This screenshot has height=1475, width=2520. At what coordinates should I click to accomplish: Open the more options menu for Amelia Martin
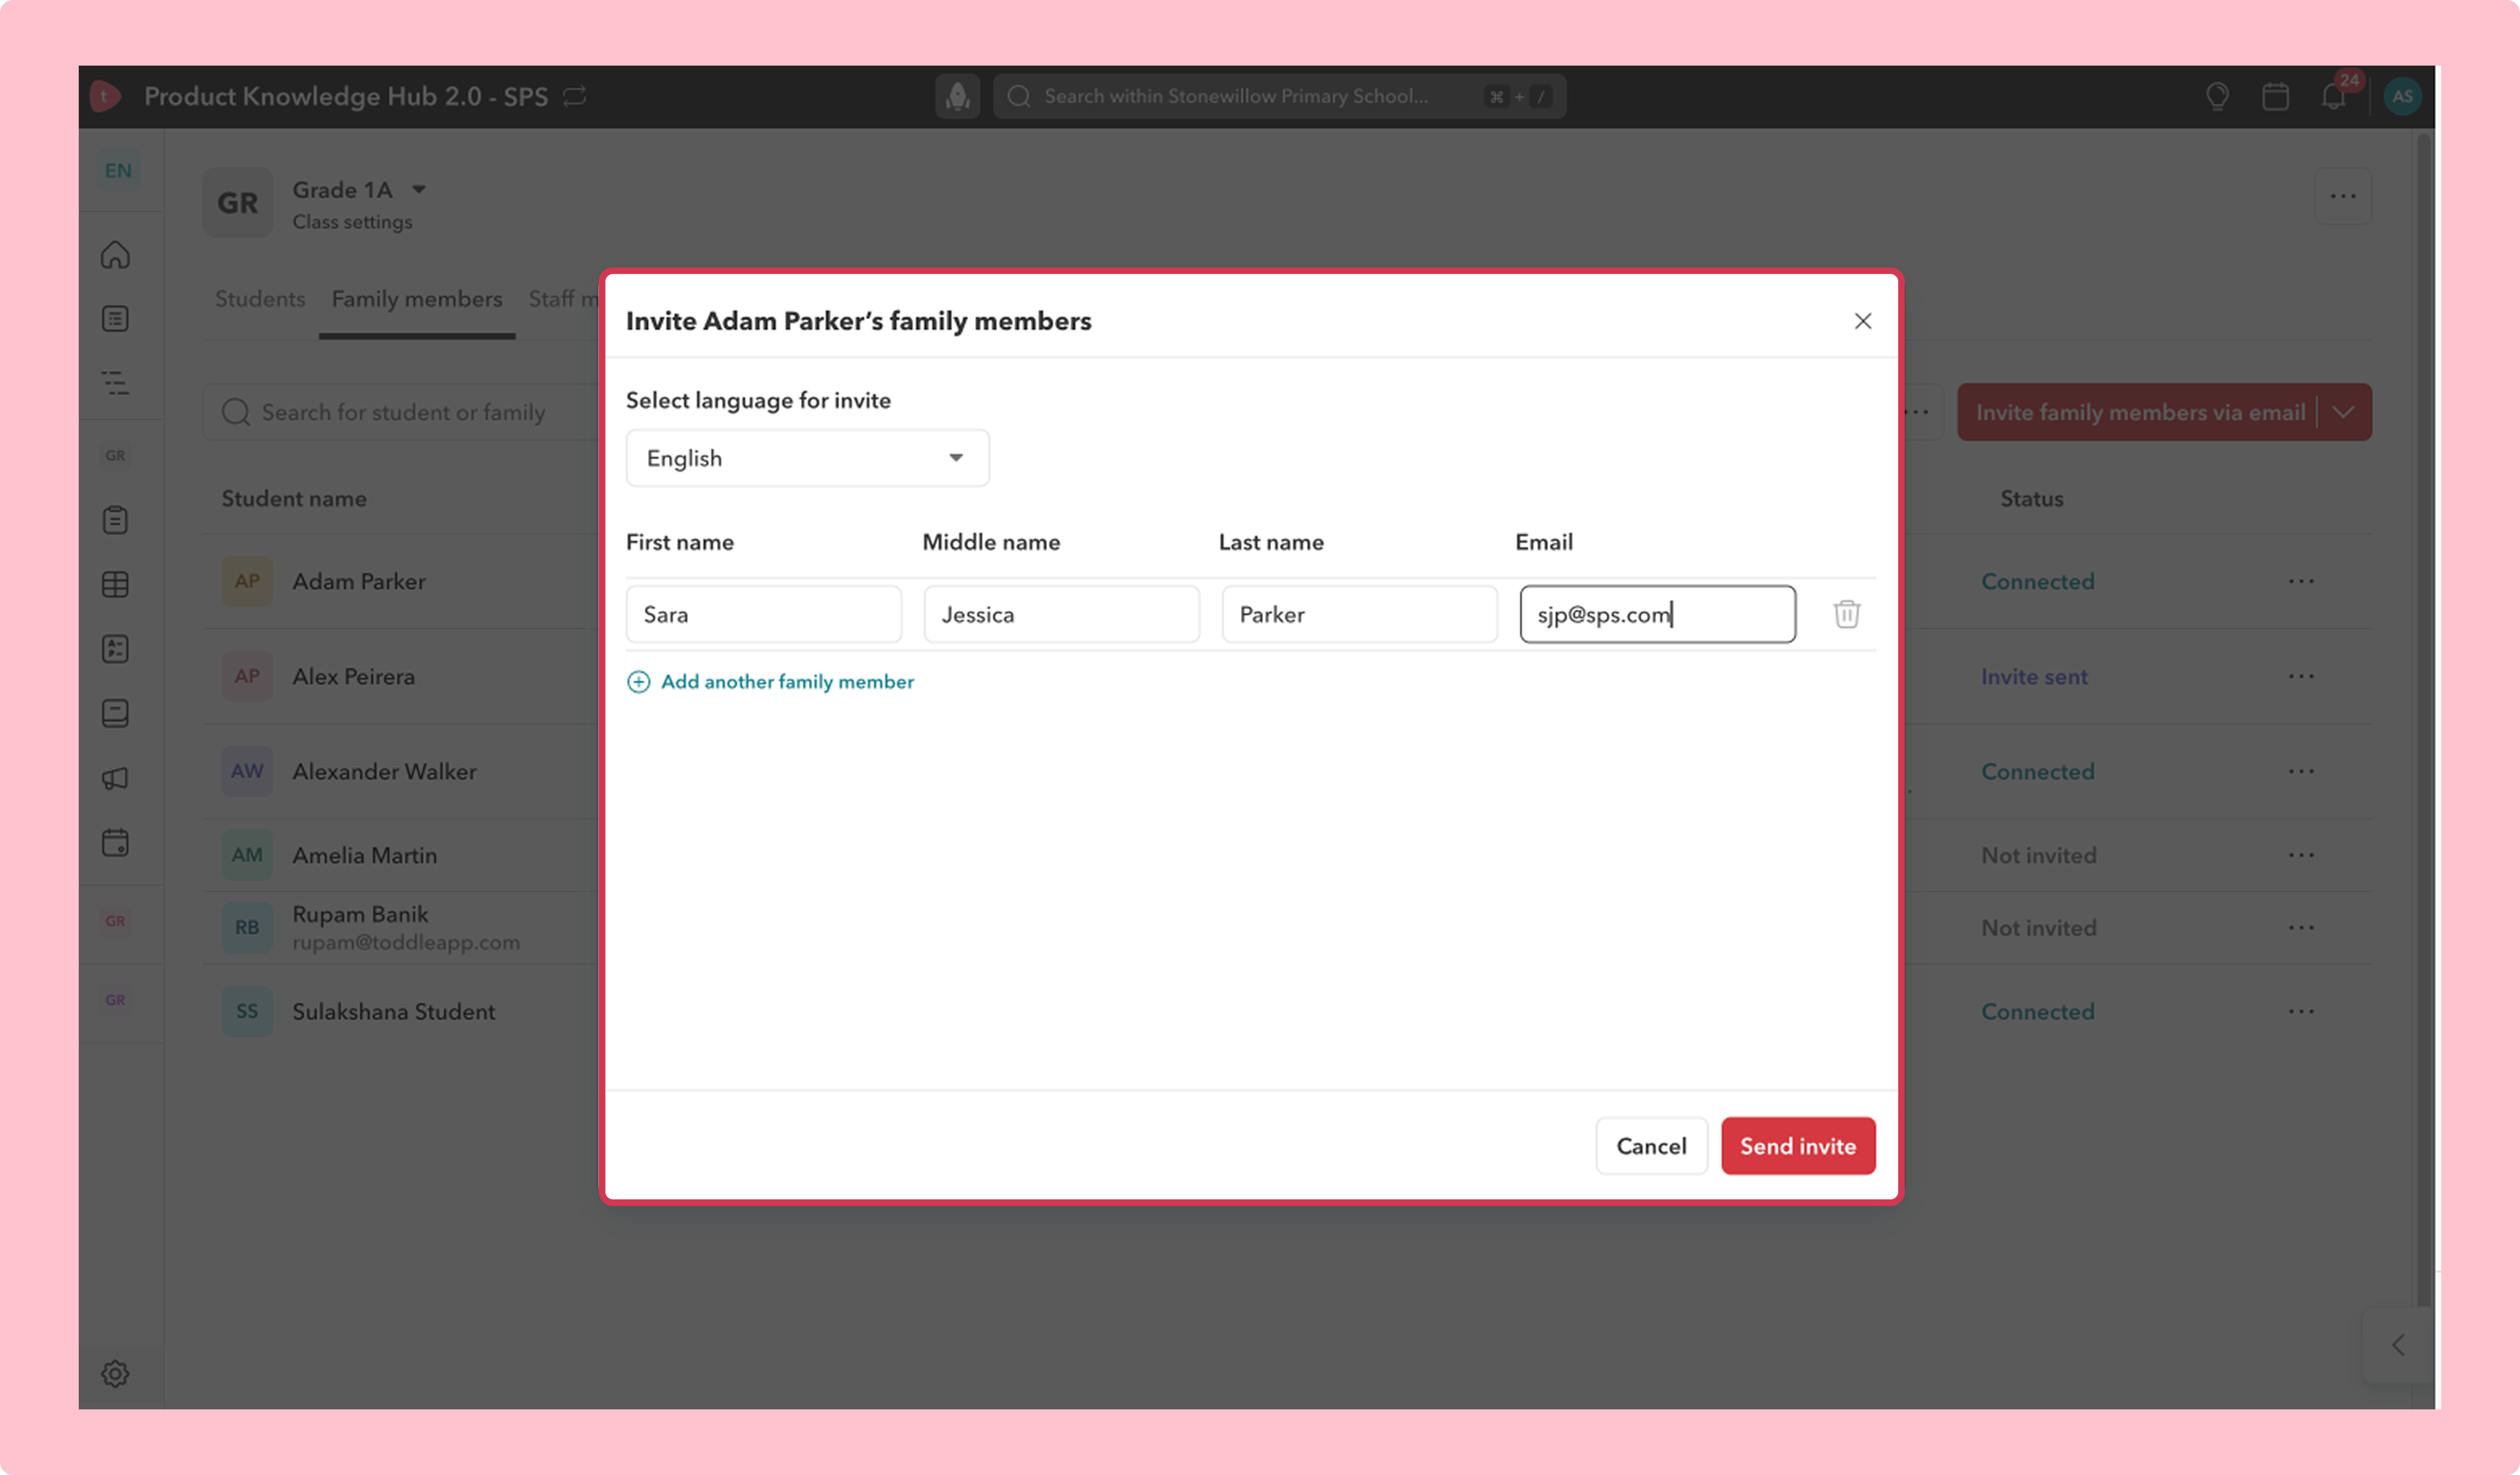tap(2301, 855)
